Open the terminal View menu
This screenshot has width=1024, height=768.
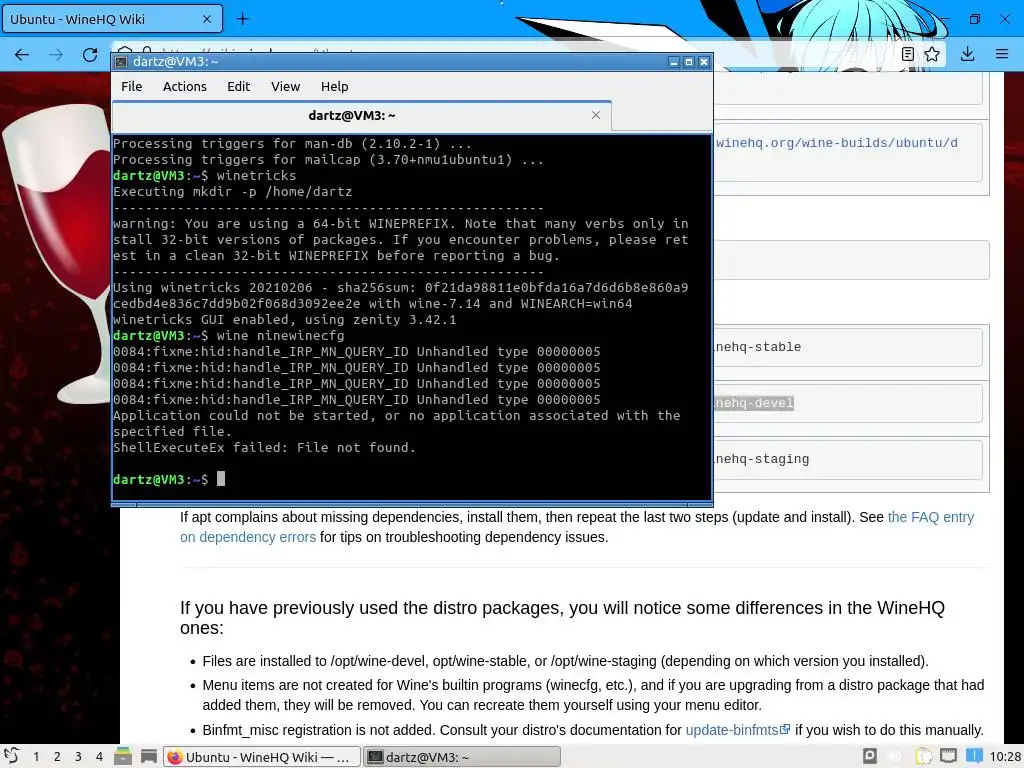pos(285,86)
